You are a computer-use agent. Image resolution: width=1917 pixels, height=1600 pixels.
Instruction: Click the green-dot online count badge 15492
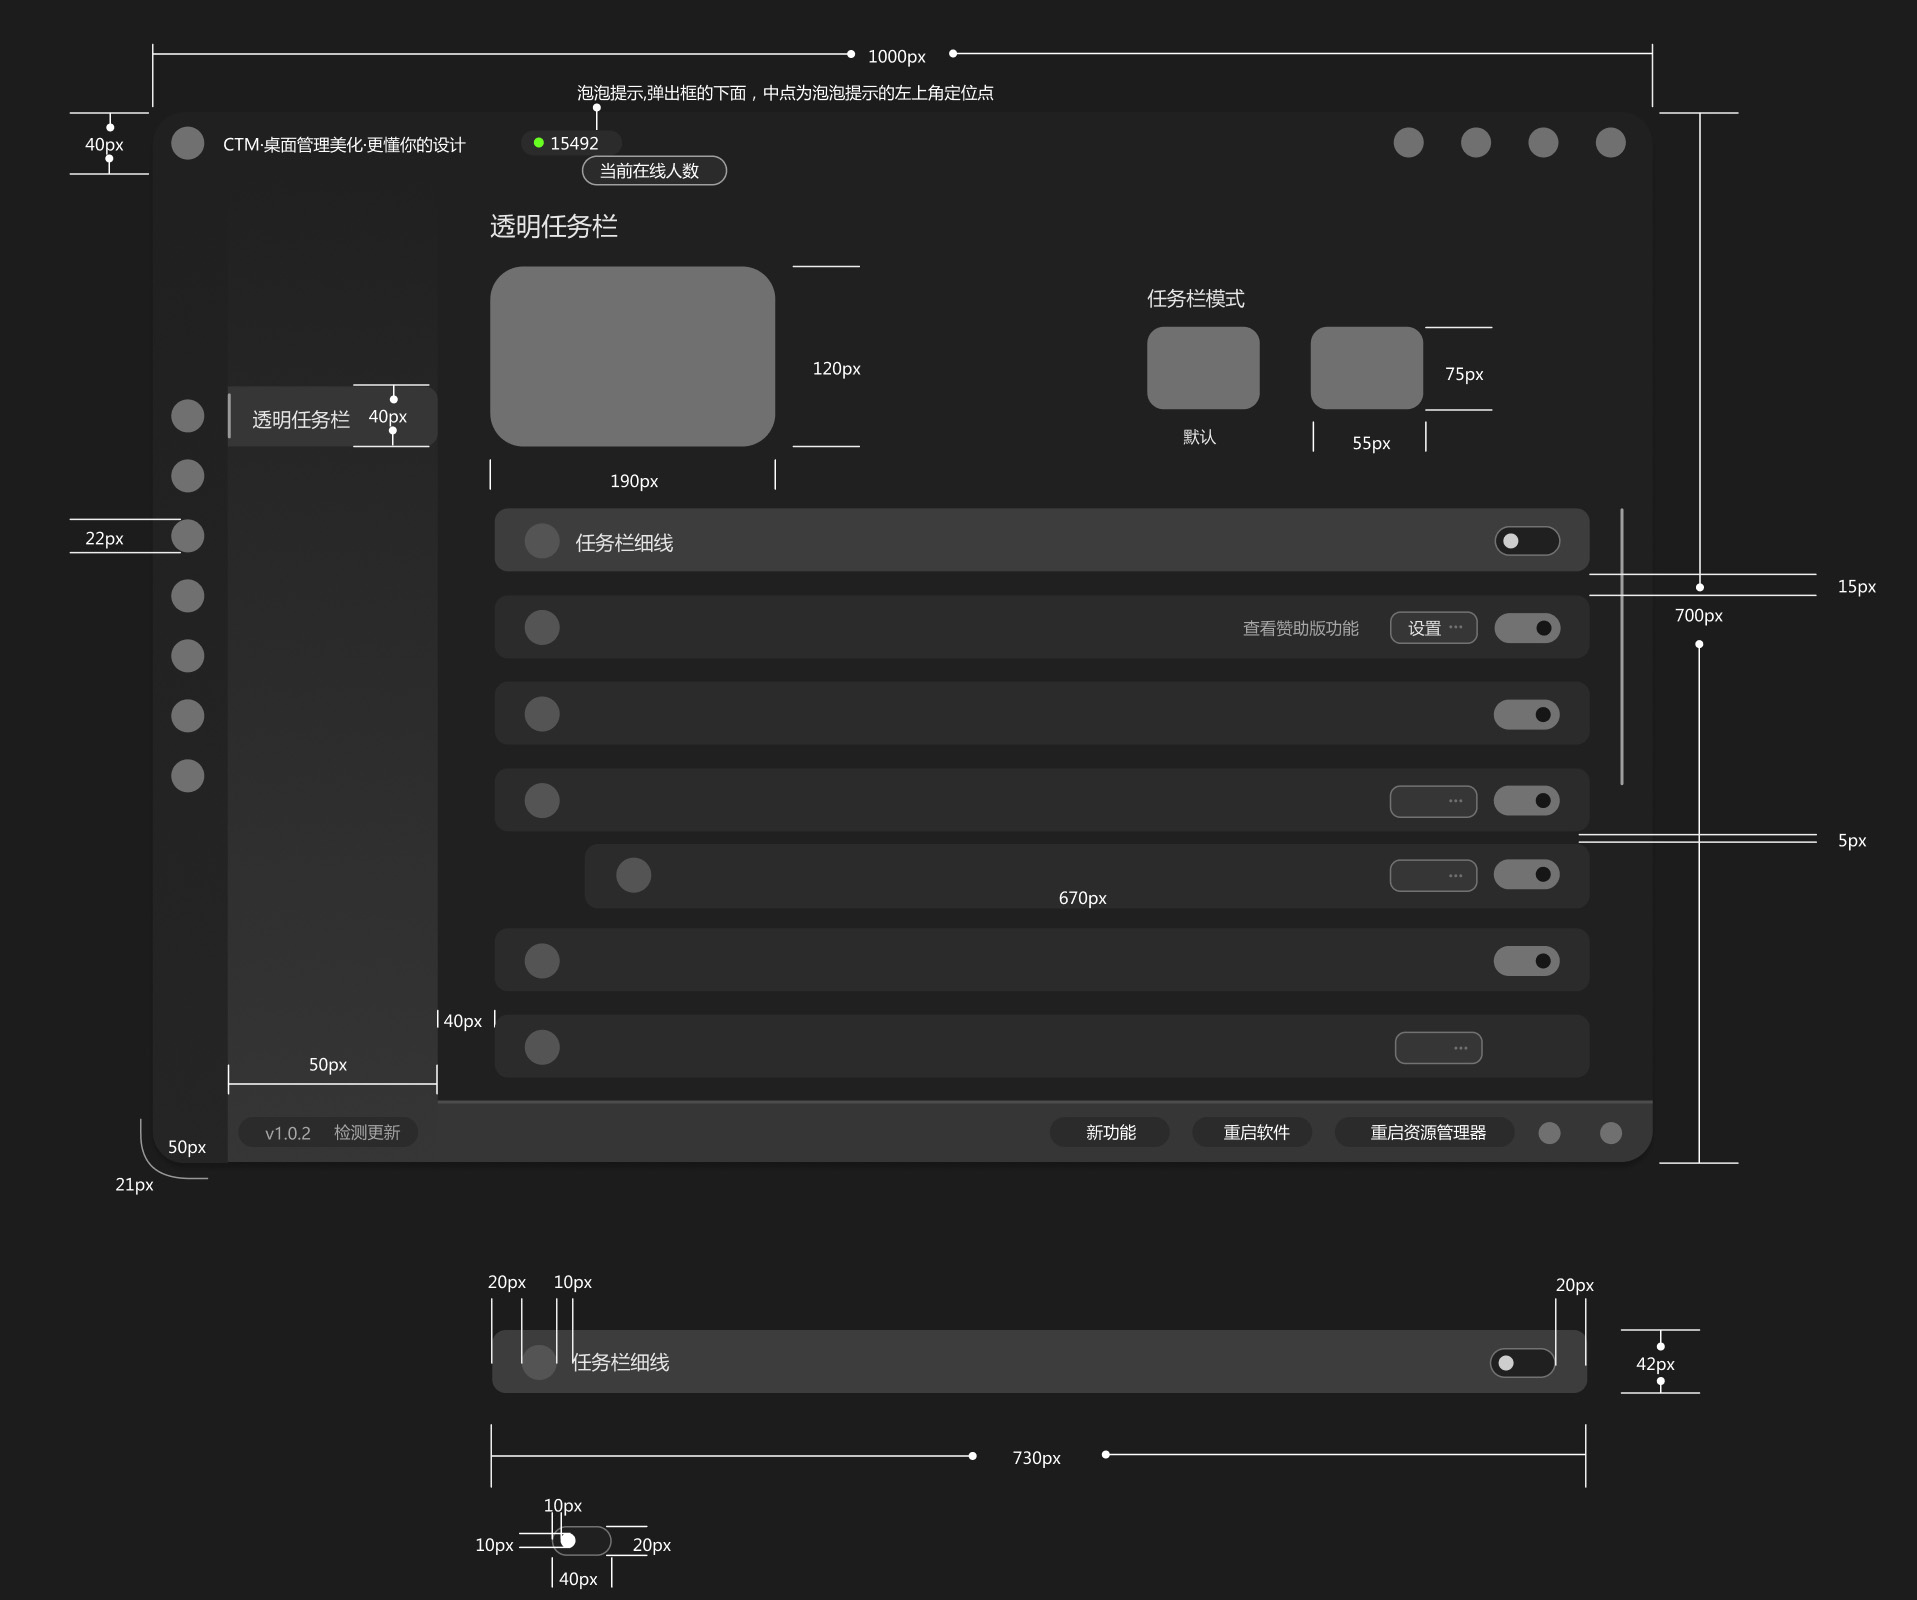coord(570,143)
